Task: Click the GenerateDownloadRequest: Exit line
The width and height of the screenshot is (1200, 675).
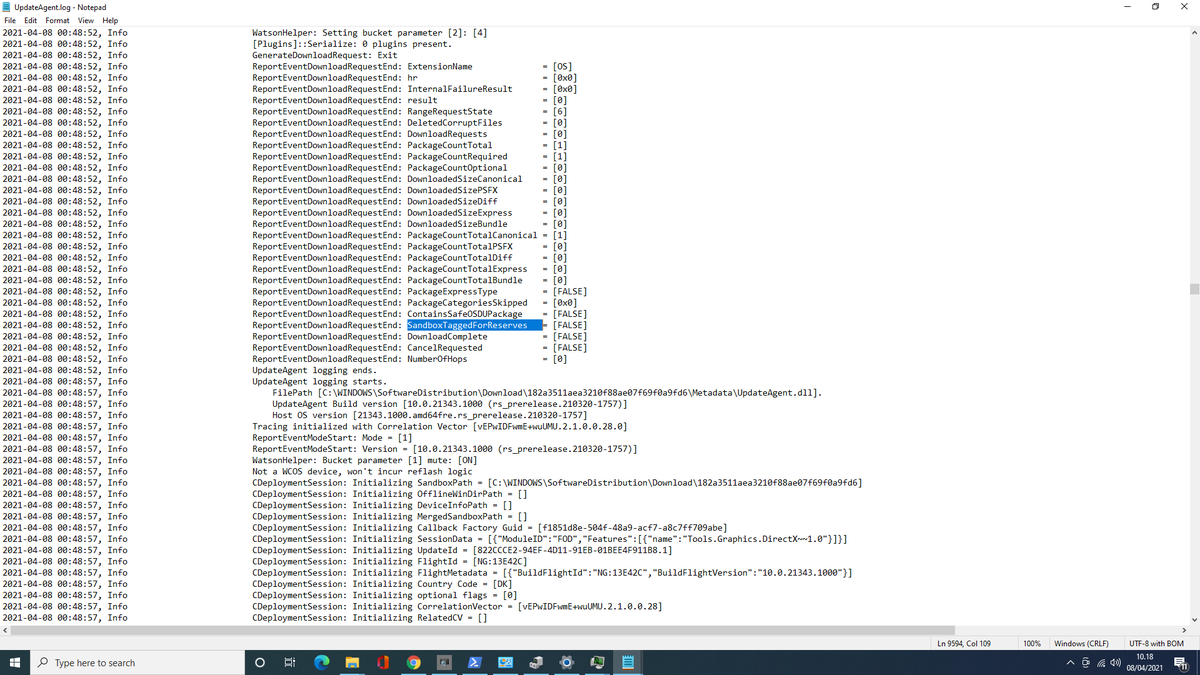Action: [x=324, y=55]
